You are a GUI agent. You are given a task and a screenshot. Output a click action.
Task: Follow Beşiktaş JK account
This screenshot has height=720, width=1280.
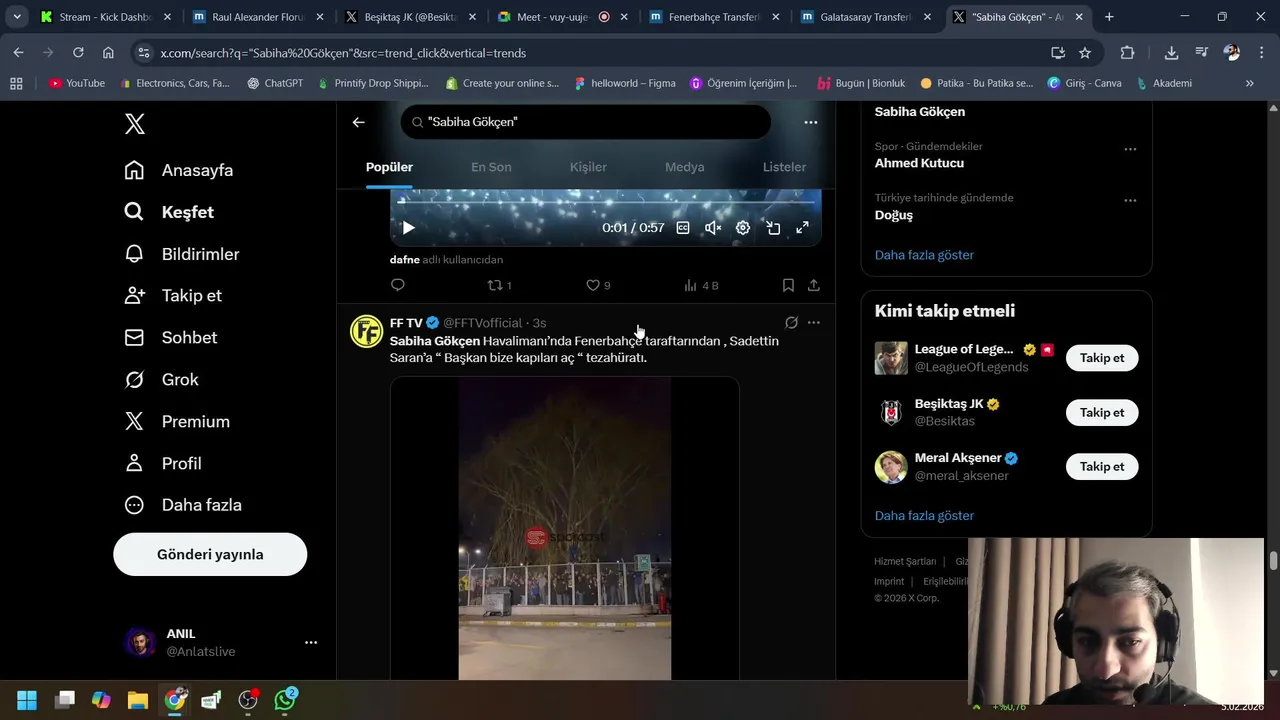pos(1102,412)
